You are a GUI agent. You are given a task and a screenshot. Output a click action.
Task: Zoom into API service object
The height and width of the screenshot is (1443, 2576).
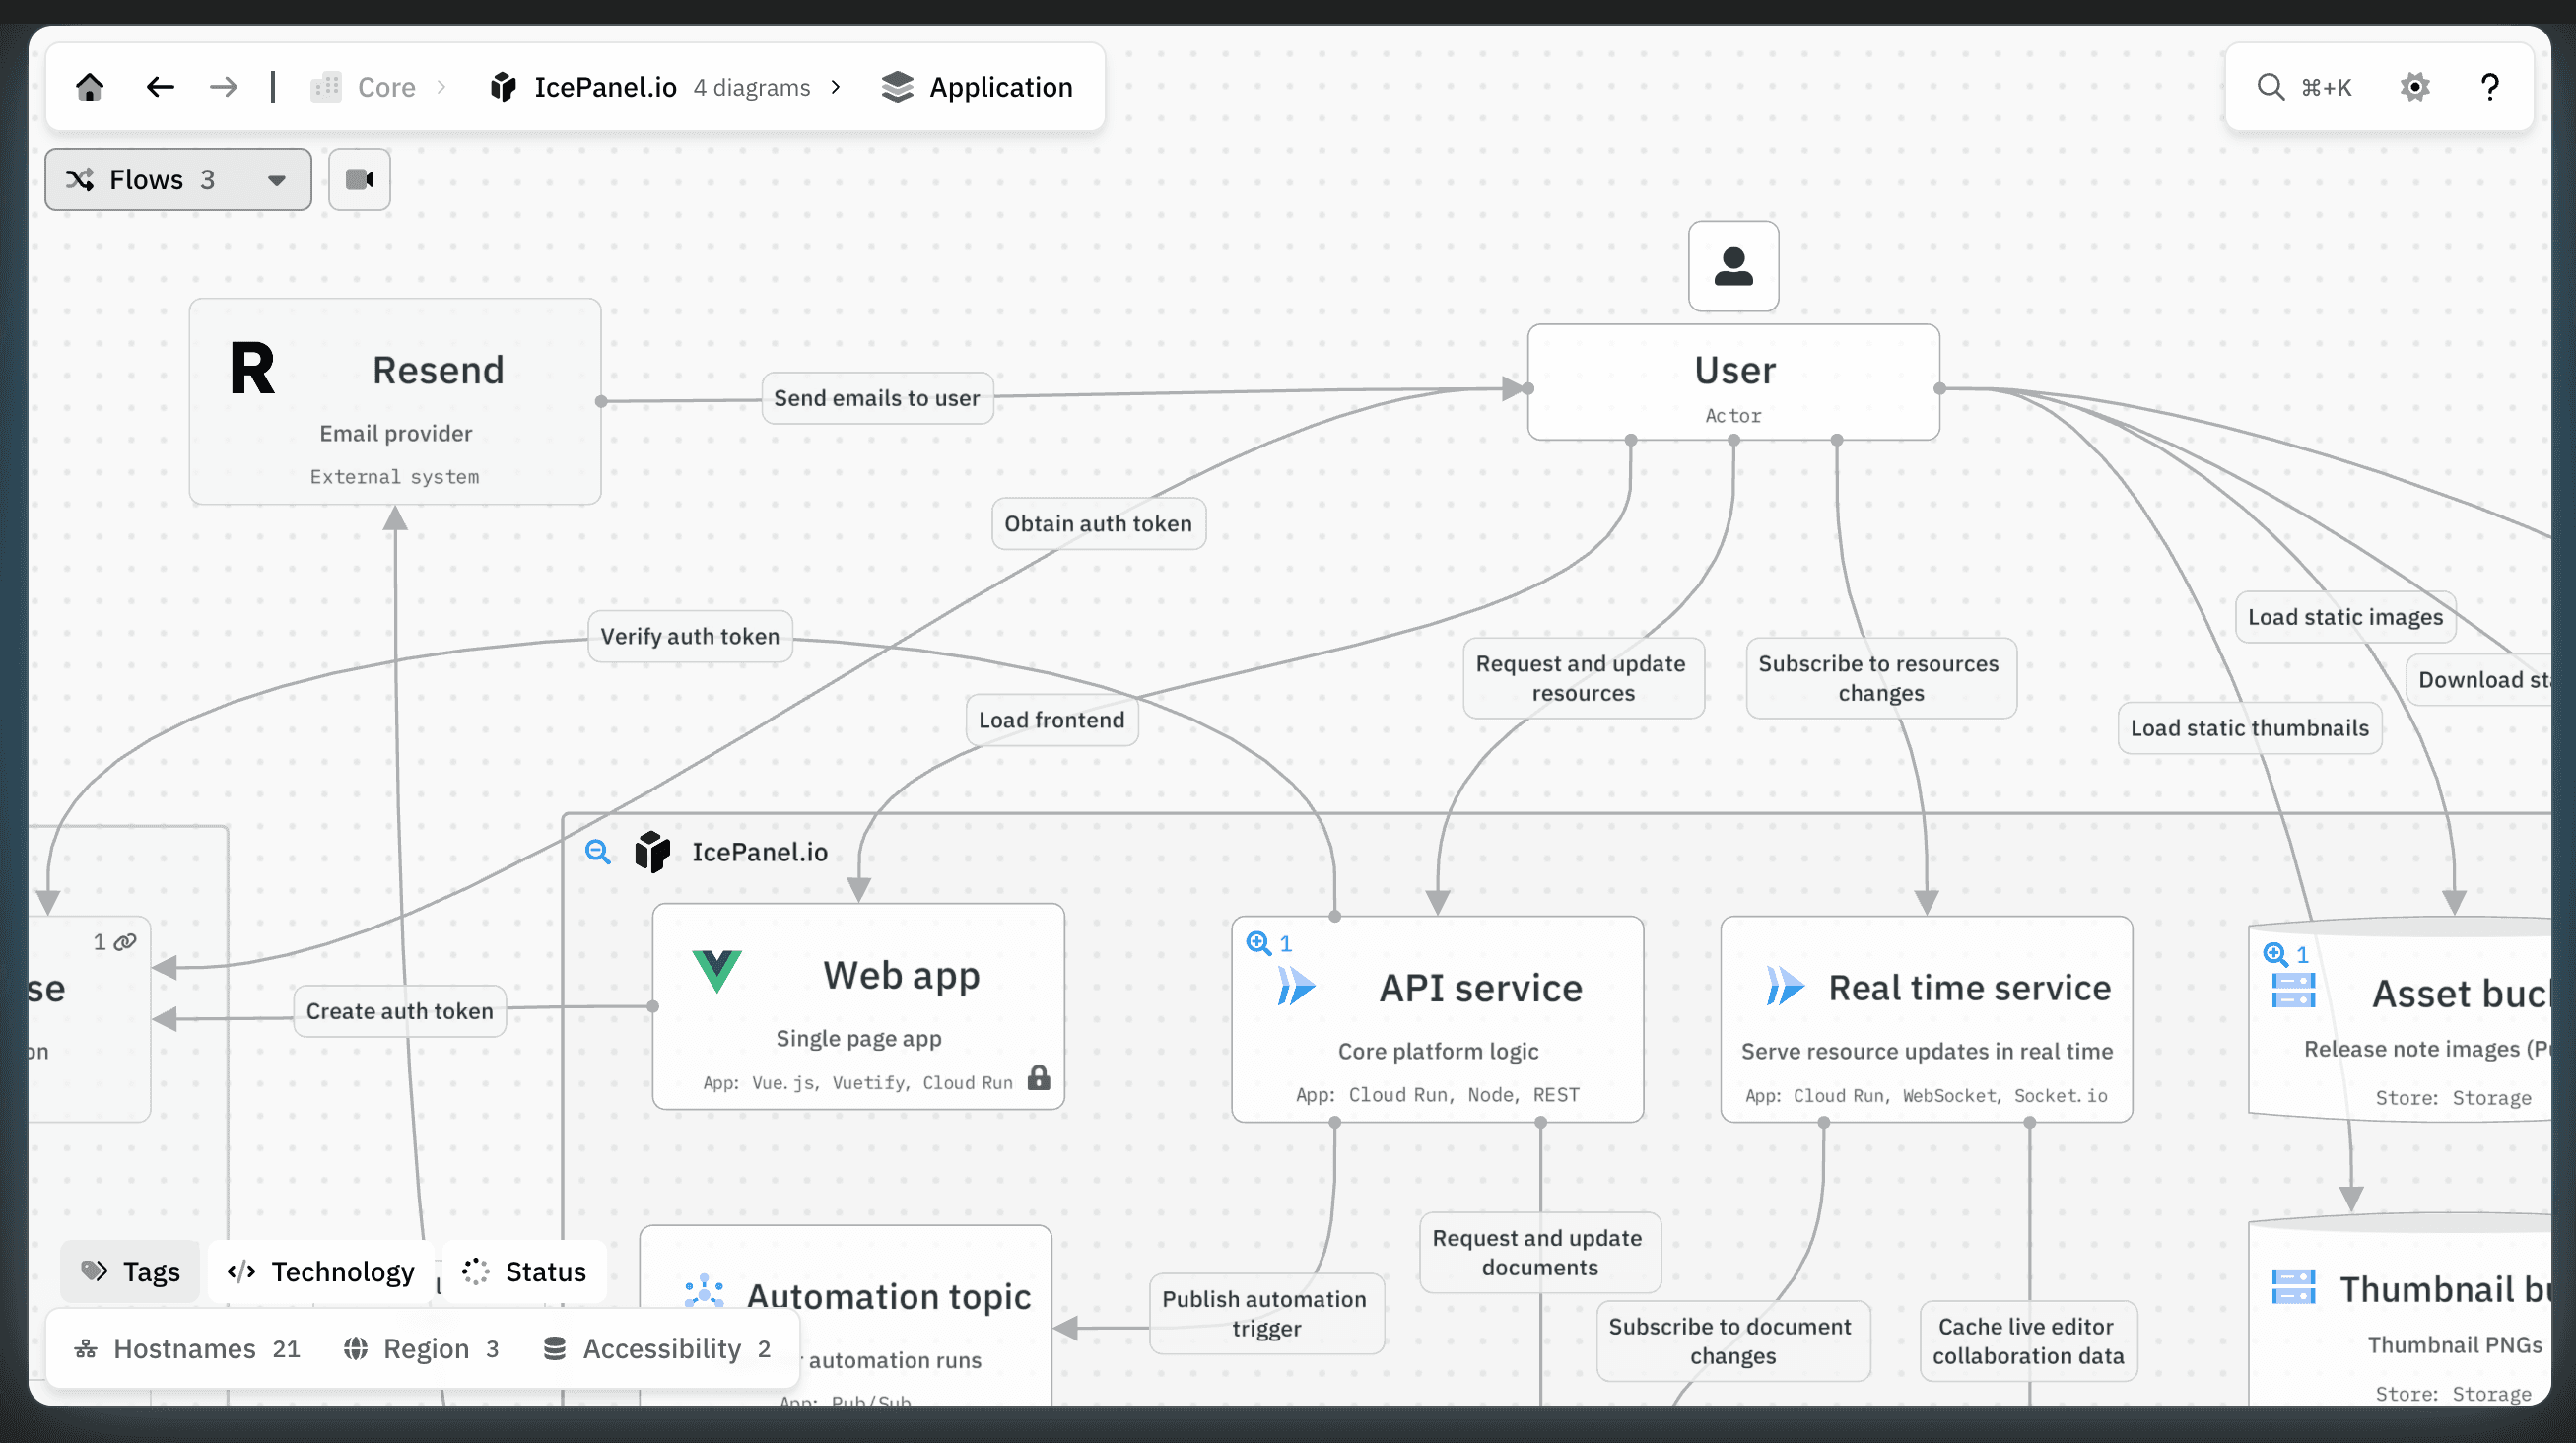tap(1259, 943)
